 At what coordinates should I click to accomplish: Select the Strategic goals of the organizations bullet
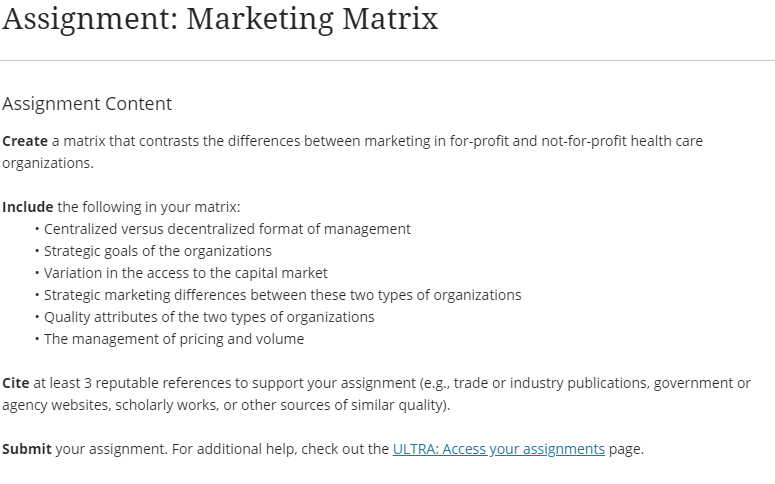158,251
